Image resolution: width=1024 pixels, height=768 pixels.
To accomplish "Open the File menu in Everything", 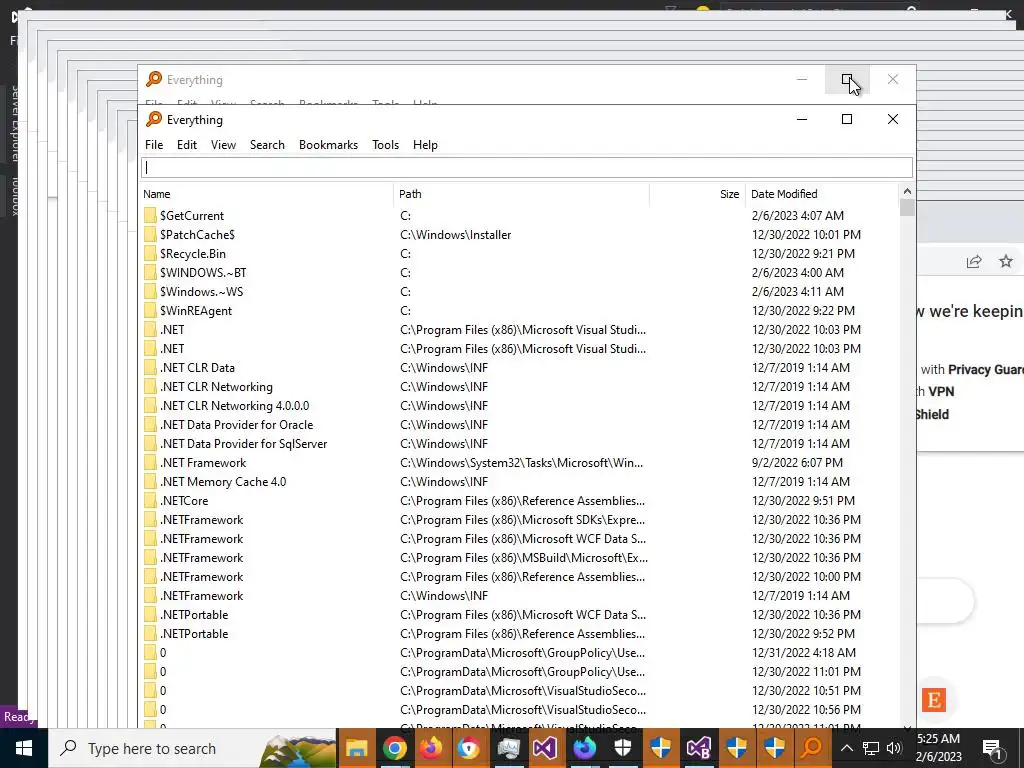I will click(154, 145).
